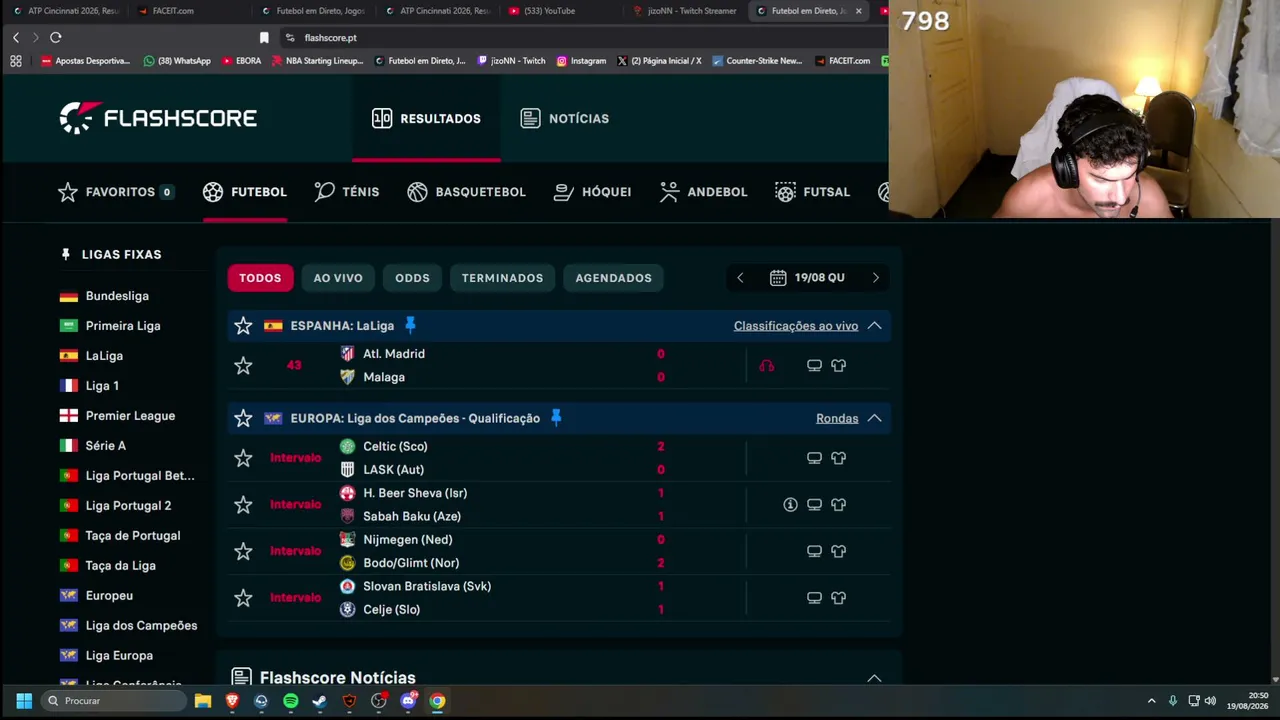Show TODOS matches filter

260,278
